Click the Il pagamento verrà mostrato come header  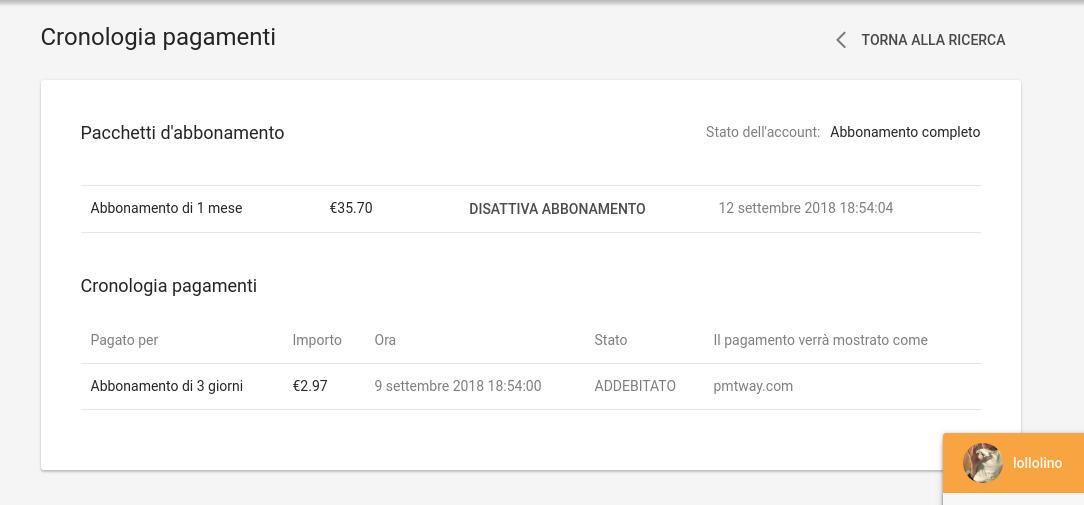point(820,340)
